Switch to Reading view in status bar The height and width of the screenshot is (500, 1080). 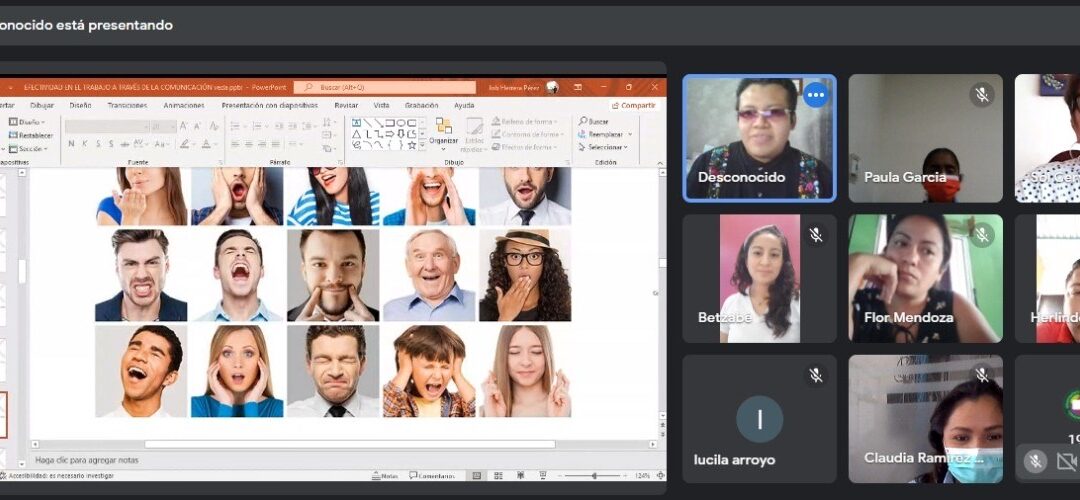tap(521, 475)
